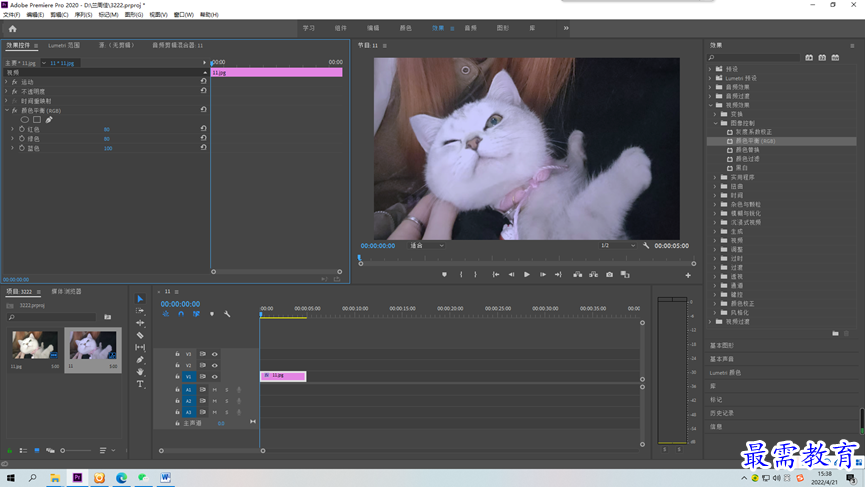Create new custom bin in Effects panel
This screenshot has height=487, width=865.
click(835, 333)
